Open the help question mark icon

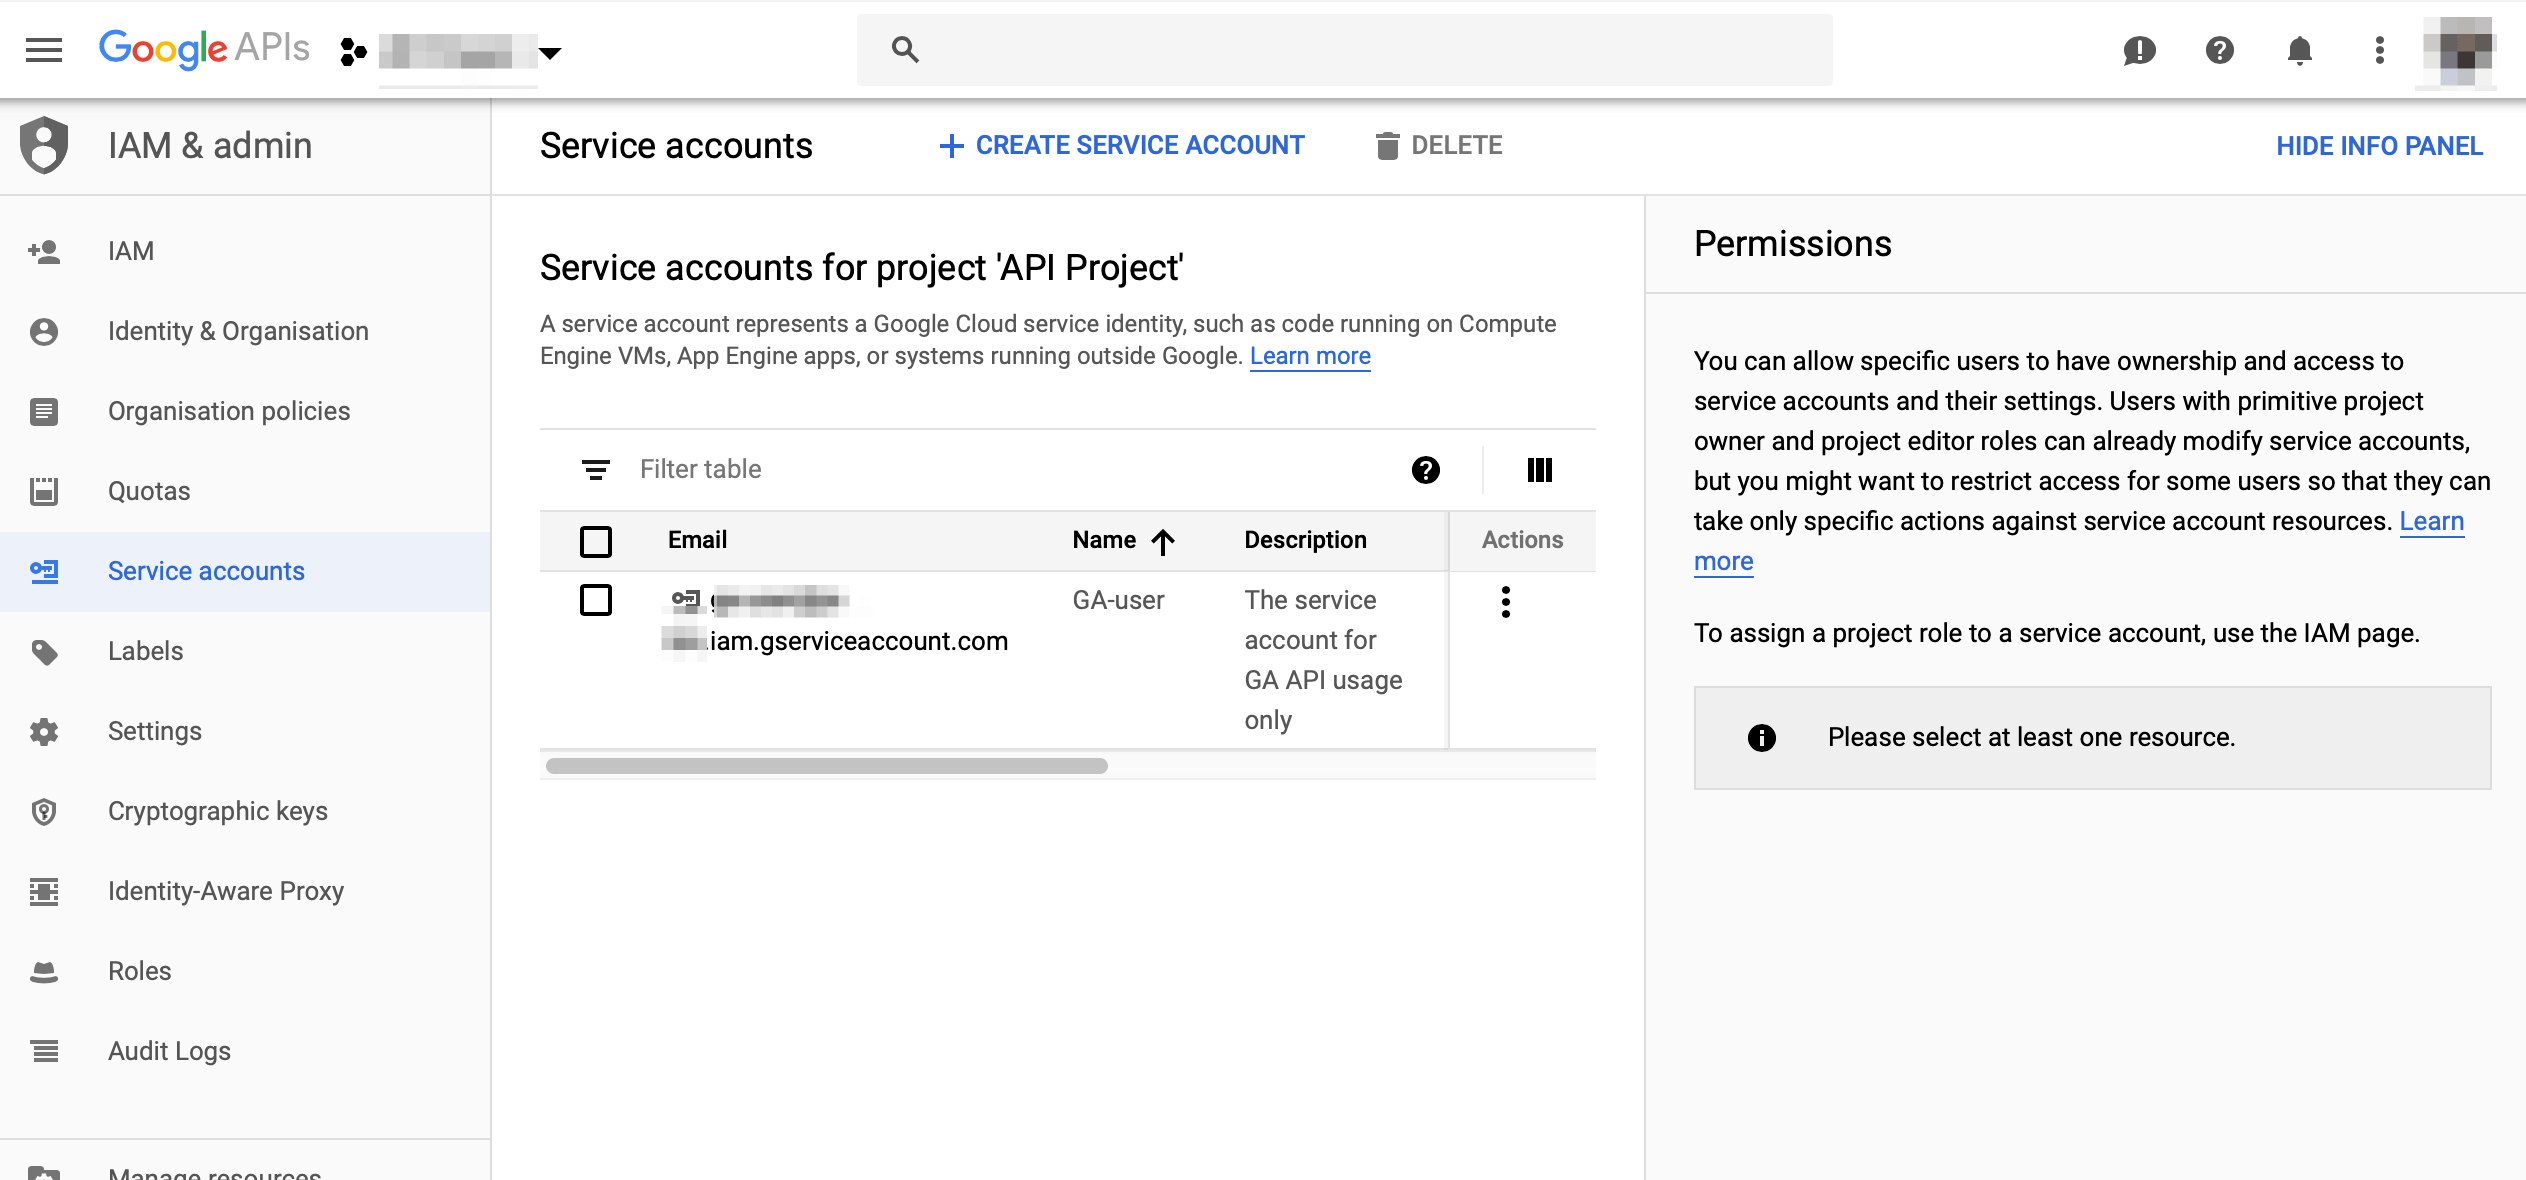coord(2218,51)
